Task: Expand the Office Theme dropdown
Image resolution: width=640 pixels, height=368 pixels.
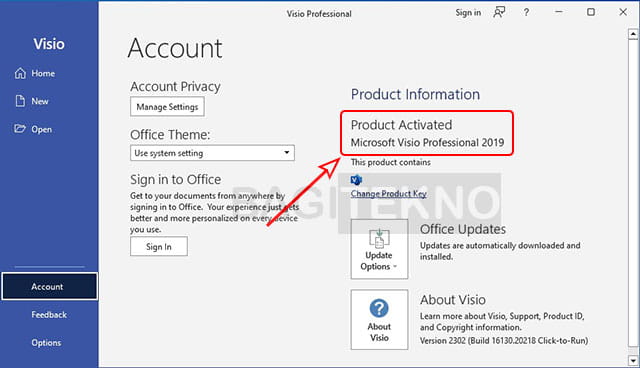Action: click(x=212, y=153)
